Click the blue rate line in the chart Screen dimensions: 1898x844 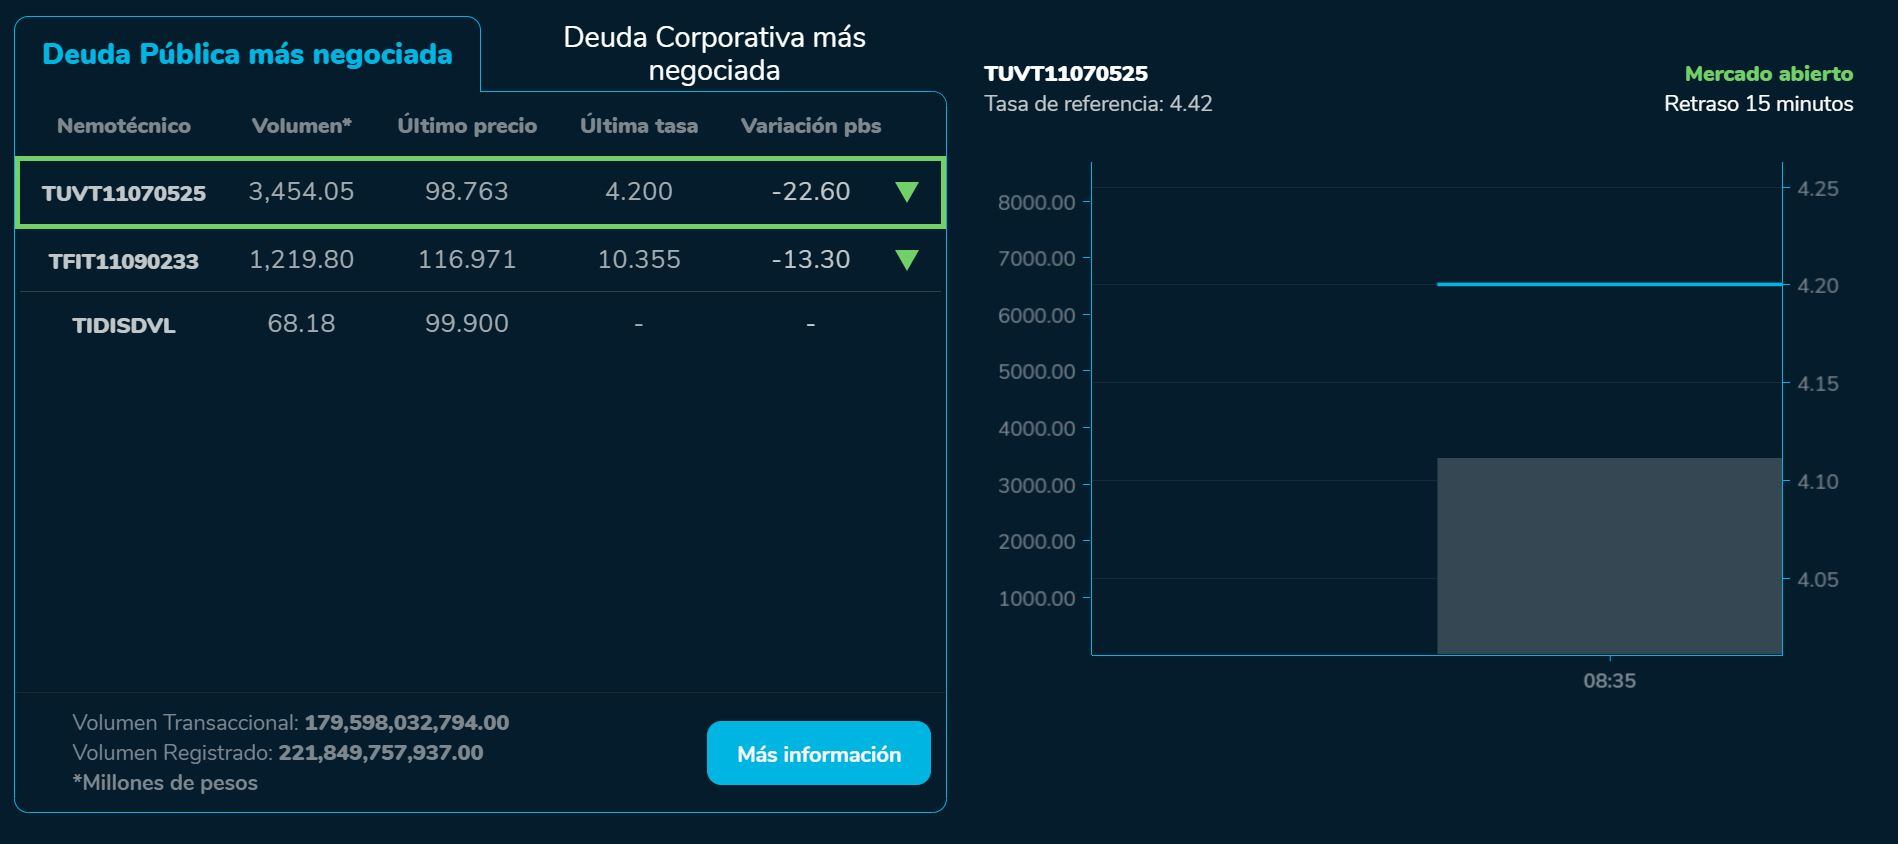click(x=1610, y=284)
